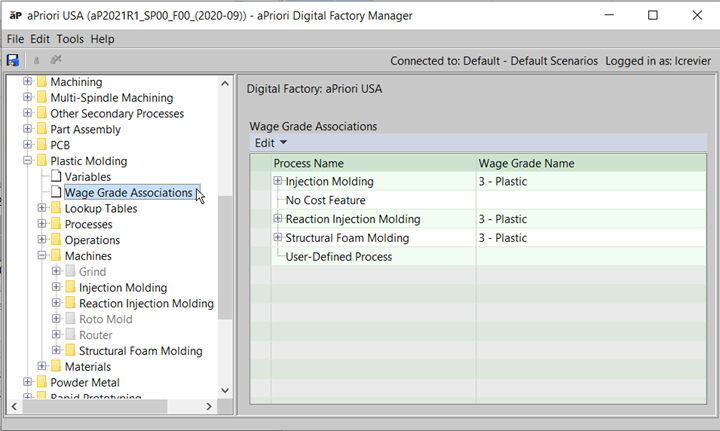Click the Part Assembly folder icon

coord(42,129)
